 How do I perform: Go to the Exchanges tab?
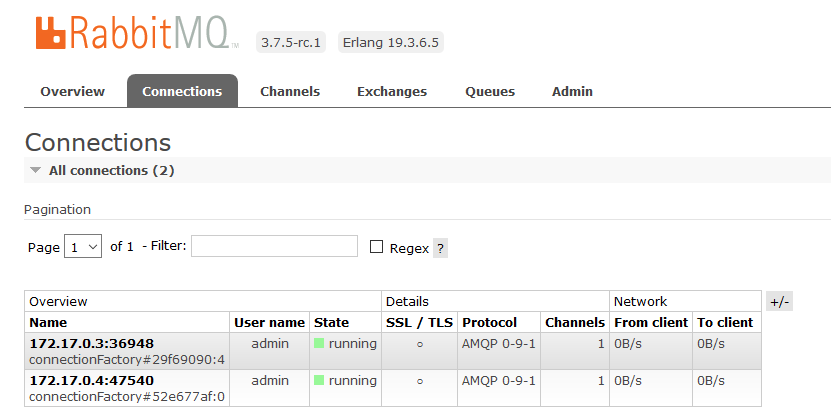pyautogui.click(x=392, y=91)
